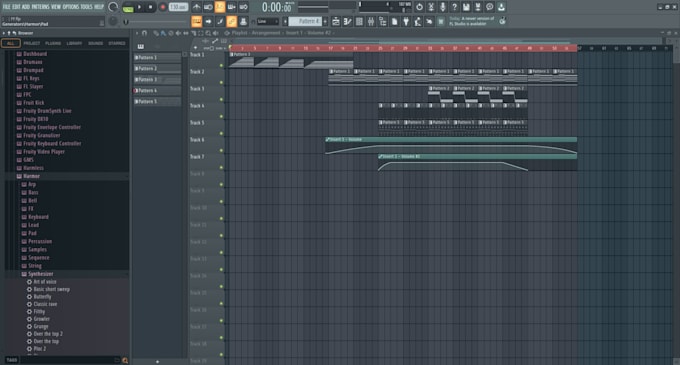Click the 130 tempo field
Image resolution: width=680 pixels, height=365 pixels.
[x=178, y=7]
